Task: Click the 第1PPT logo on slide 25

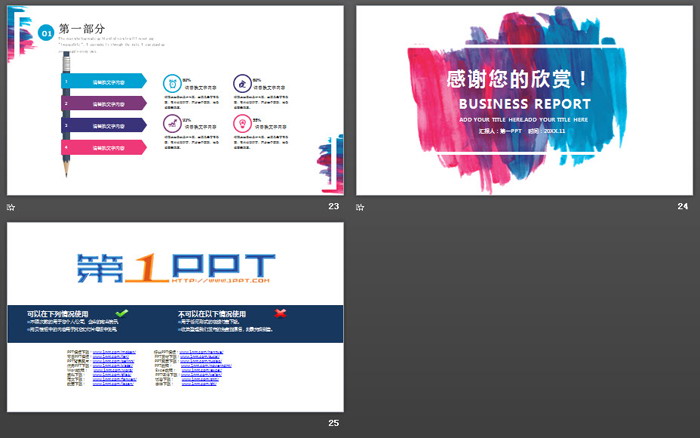Action: click(175, 266)
